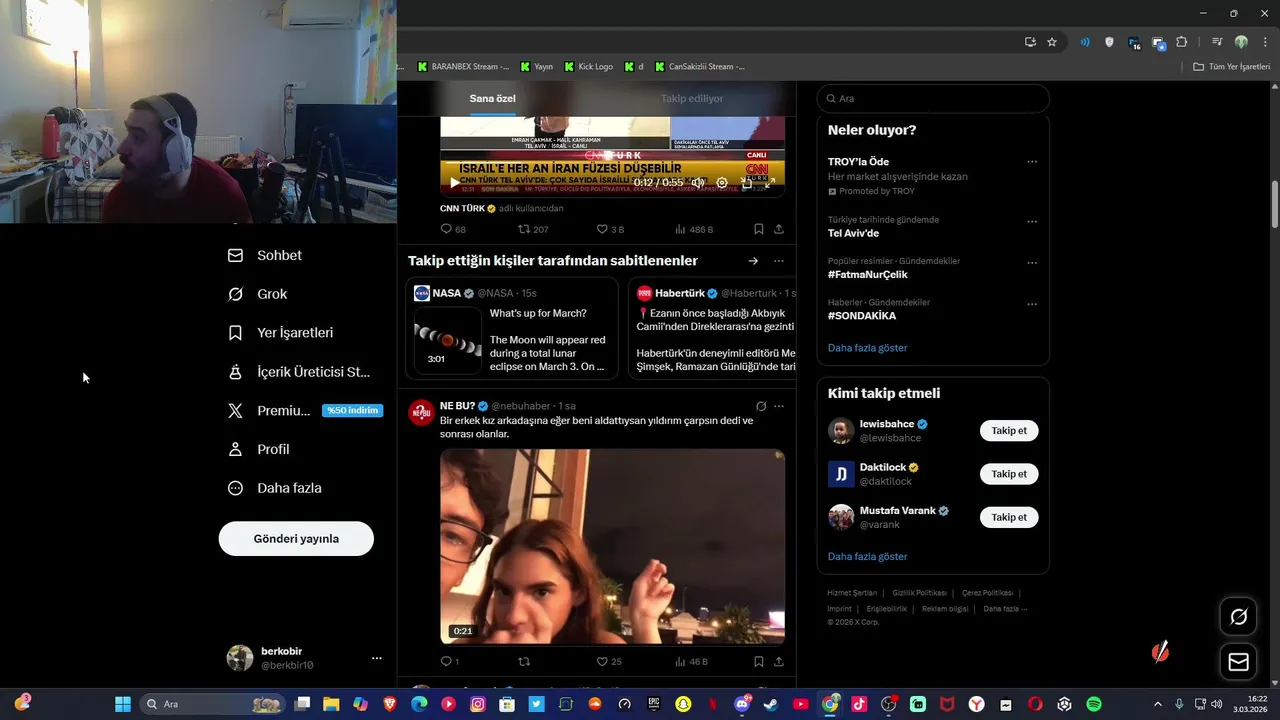This screenshot has width=1280, height=720.
Task: Open Windows Start menu
Action: pos(123,704)
